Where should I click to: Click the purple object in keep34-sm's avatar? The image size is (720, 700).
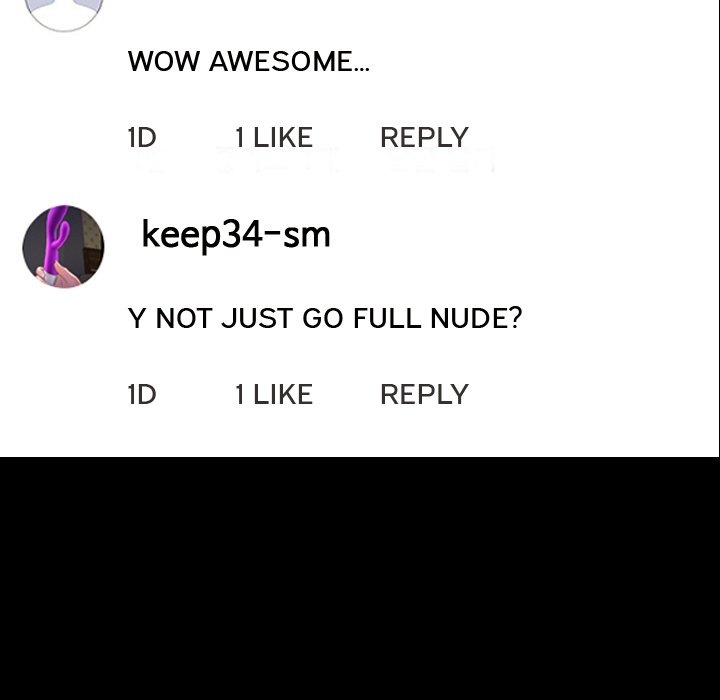(x=57, y=238)
